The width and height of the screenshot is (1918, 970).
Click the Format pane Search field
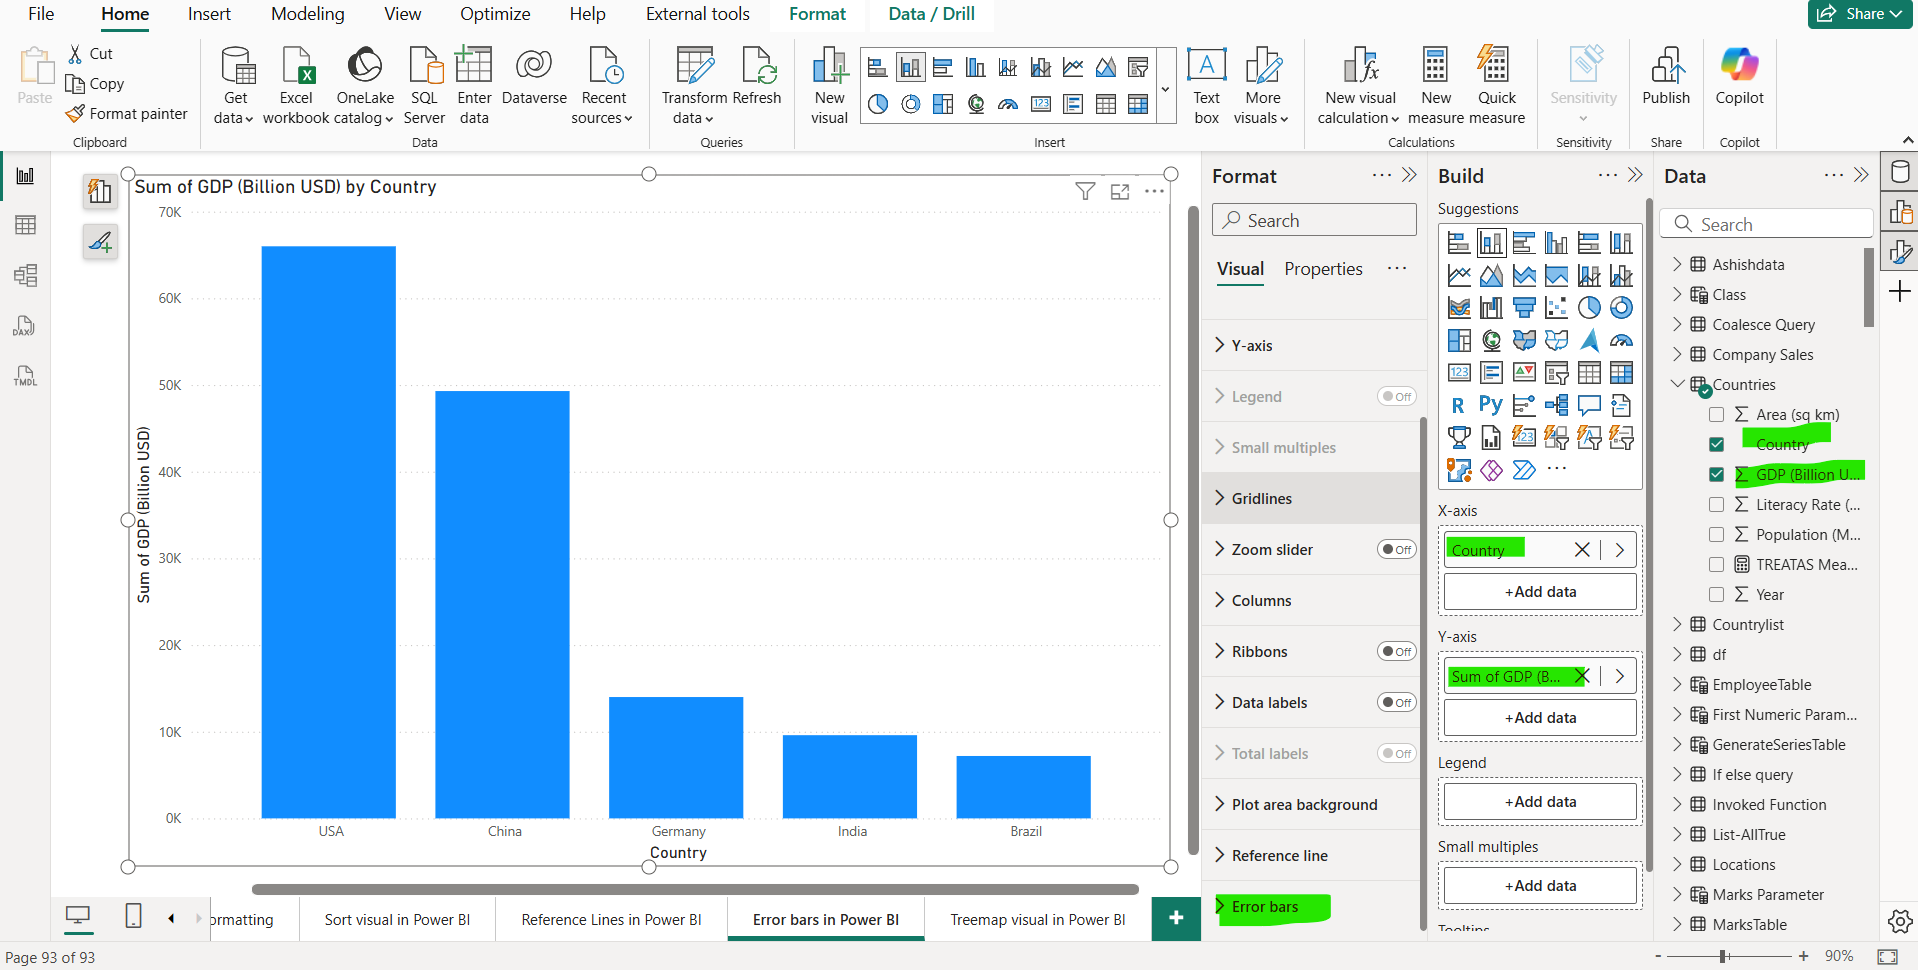tap(1314, 220)
